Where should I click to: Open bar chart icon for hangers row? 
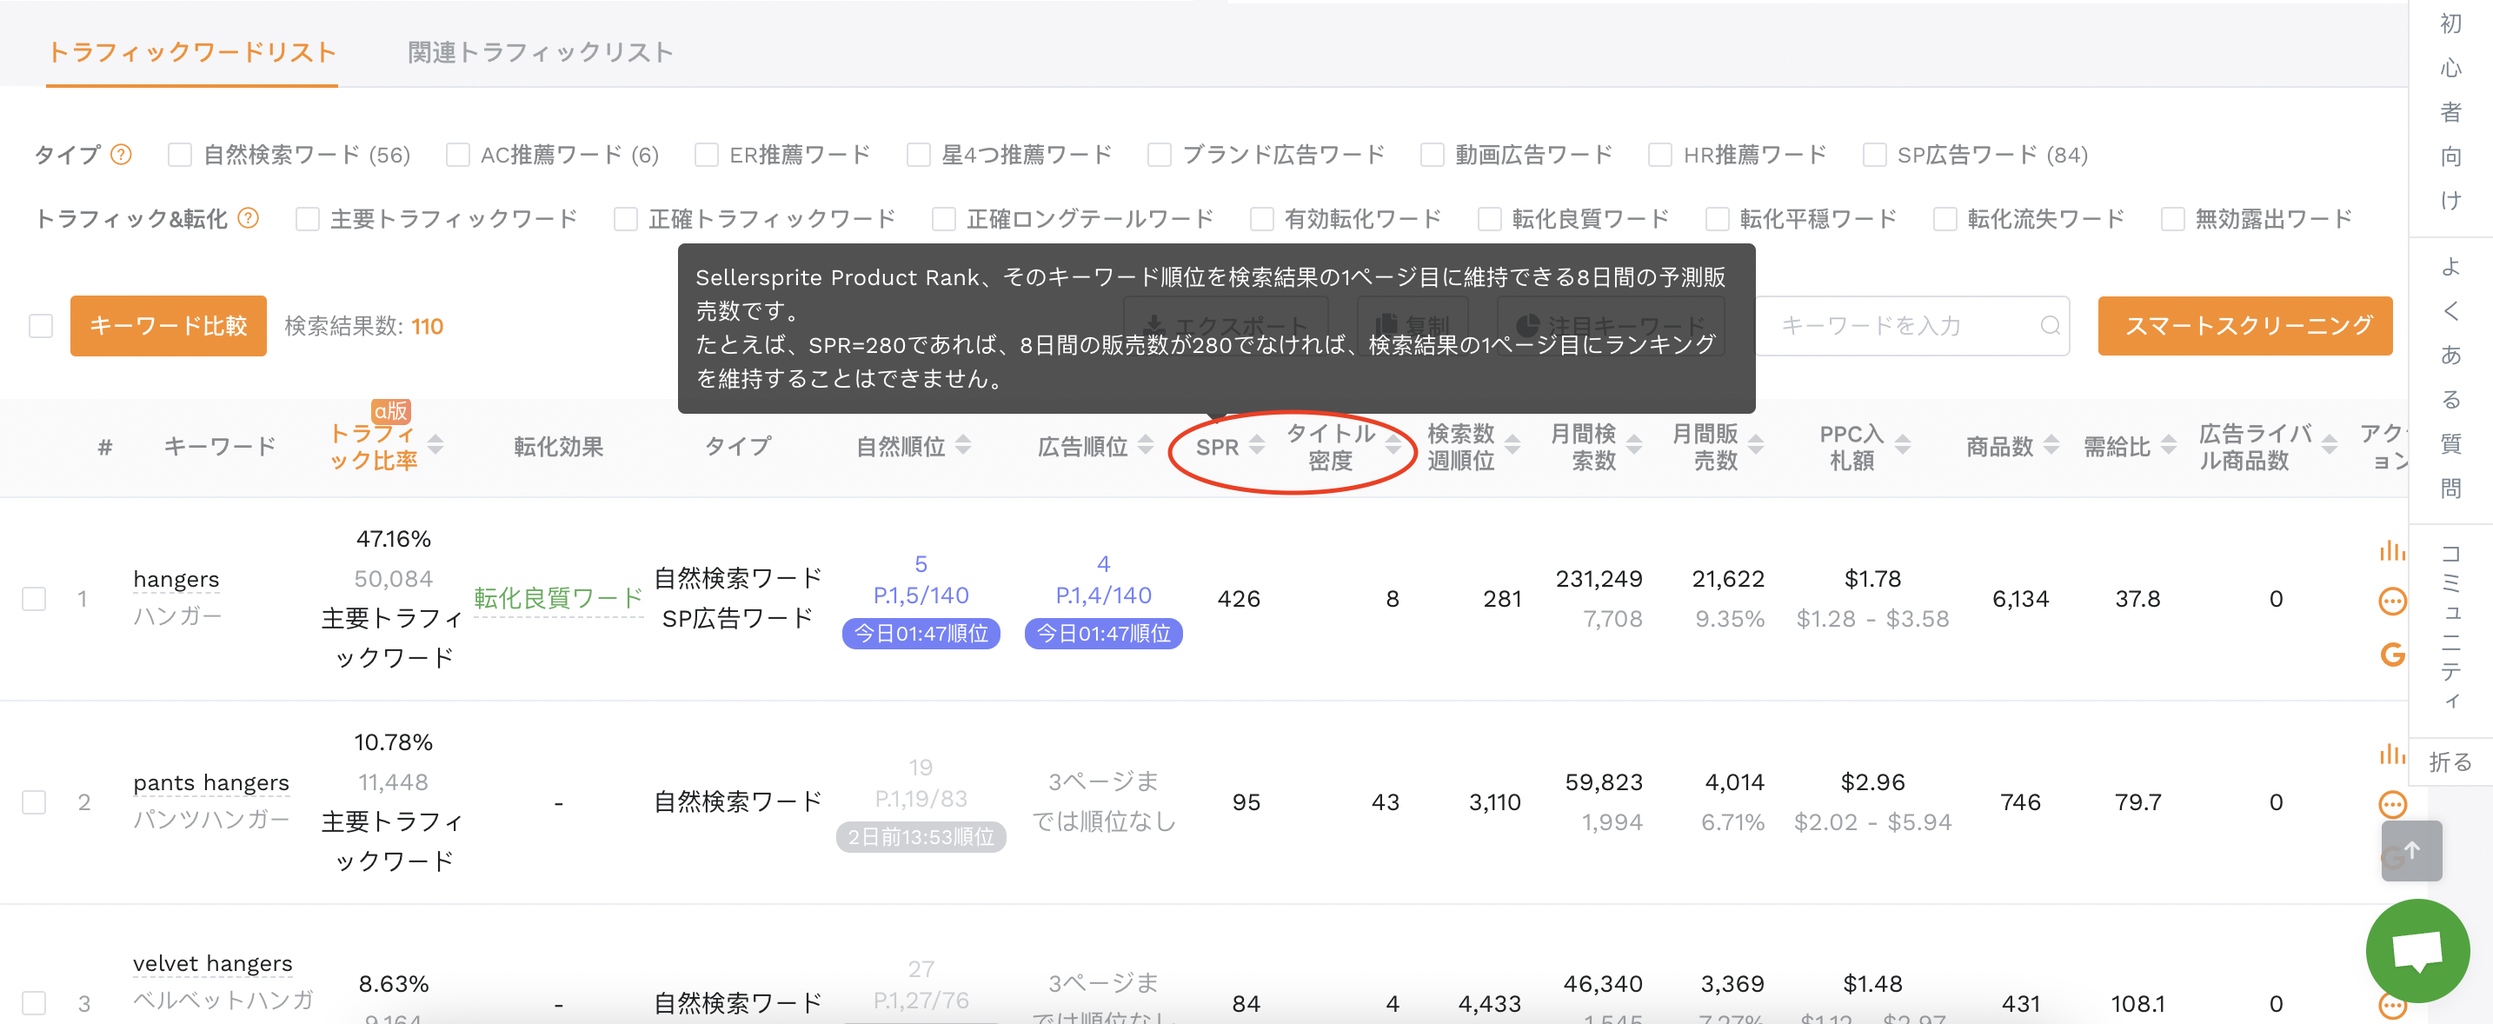(x=2391, y=551)
